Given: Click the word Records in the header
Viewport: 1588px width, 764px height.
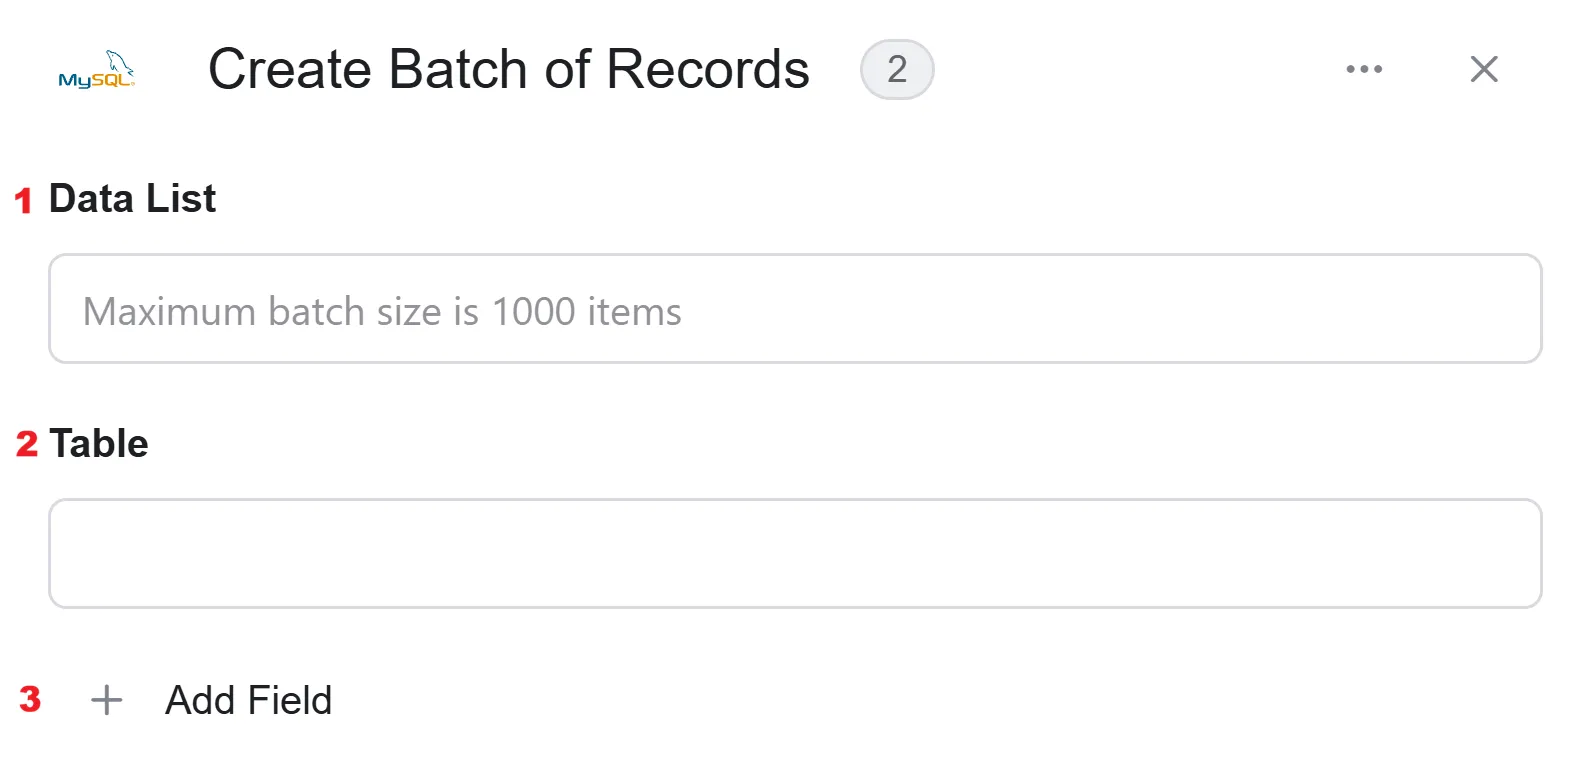Looking at the screenshot, I should [x=708, y=69].
